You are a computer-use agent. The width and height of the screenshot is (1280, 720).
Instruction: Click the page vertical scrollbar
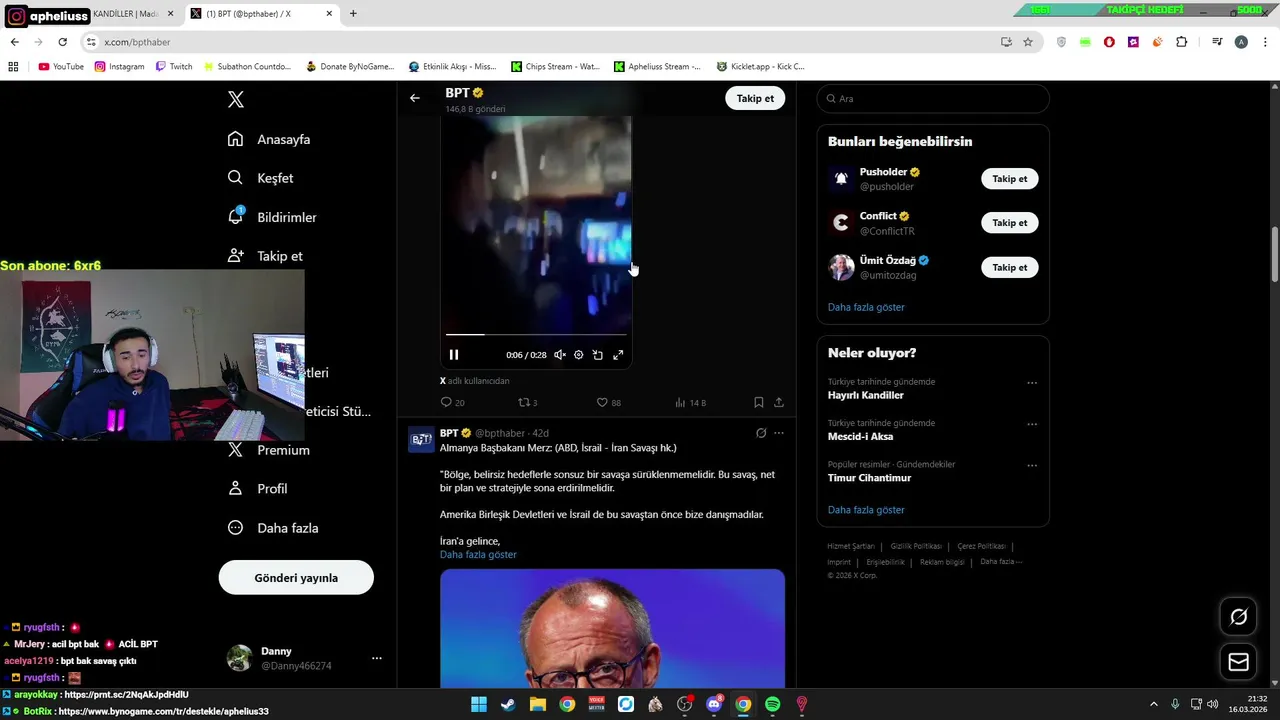(1275, 255)
